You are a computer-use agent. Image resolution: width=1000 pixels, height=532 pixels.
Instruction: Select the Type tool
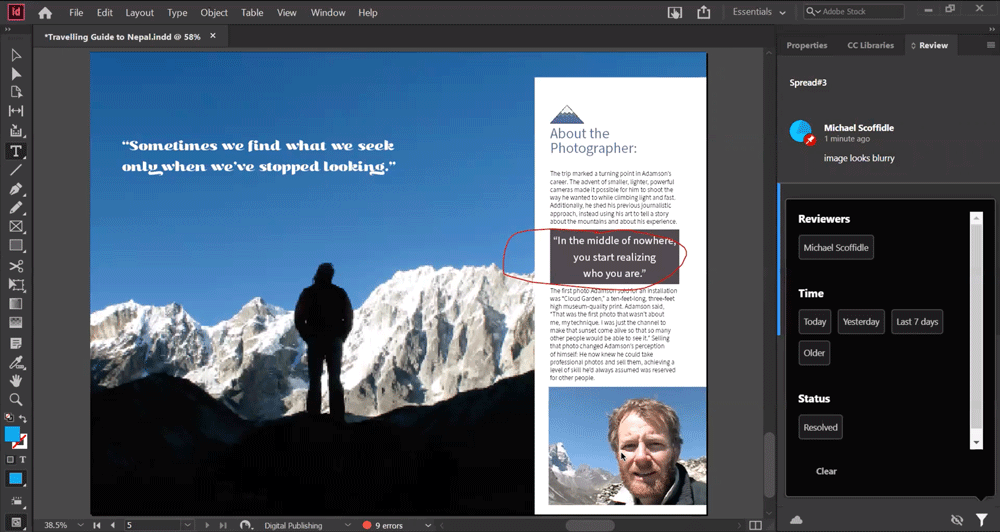(x=16, y=151)
